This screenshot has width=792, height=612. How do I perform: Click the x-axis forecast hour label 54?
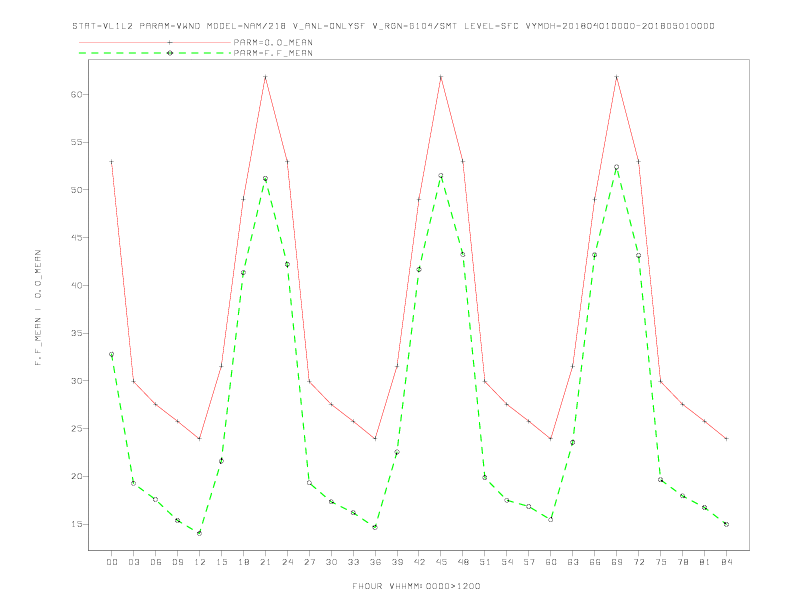(x=507, y=562)
